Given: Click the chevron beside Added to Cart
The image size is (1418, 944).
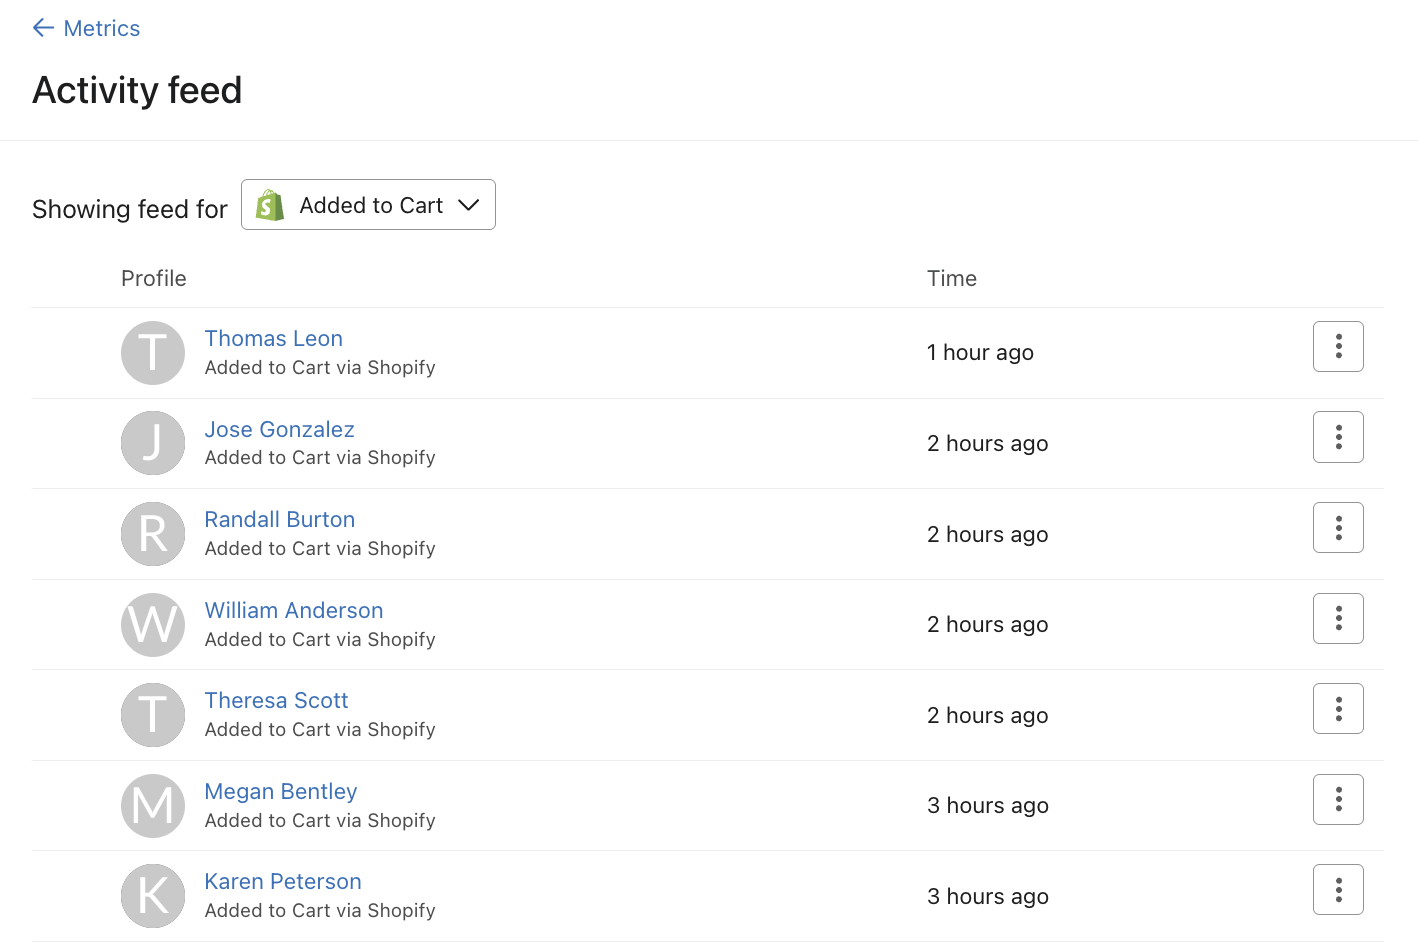Looking at the screenshot, I should pos(467,204).
